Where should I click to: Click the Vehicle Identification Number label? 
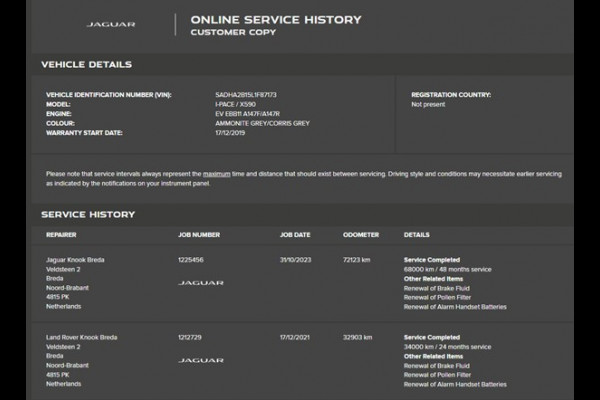tap(109, 95)
